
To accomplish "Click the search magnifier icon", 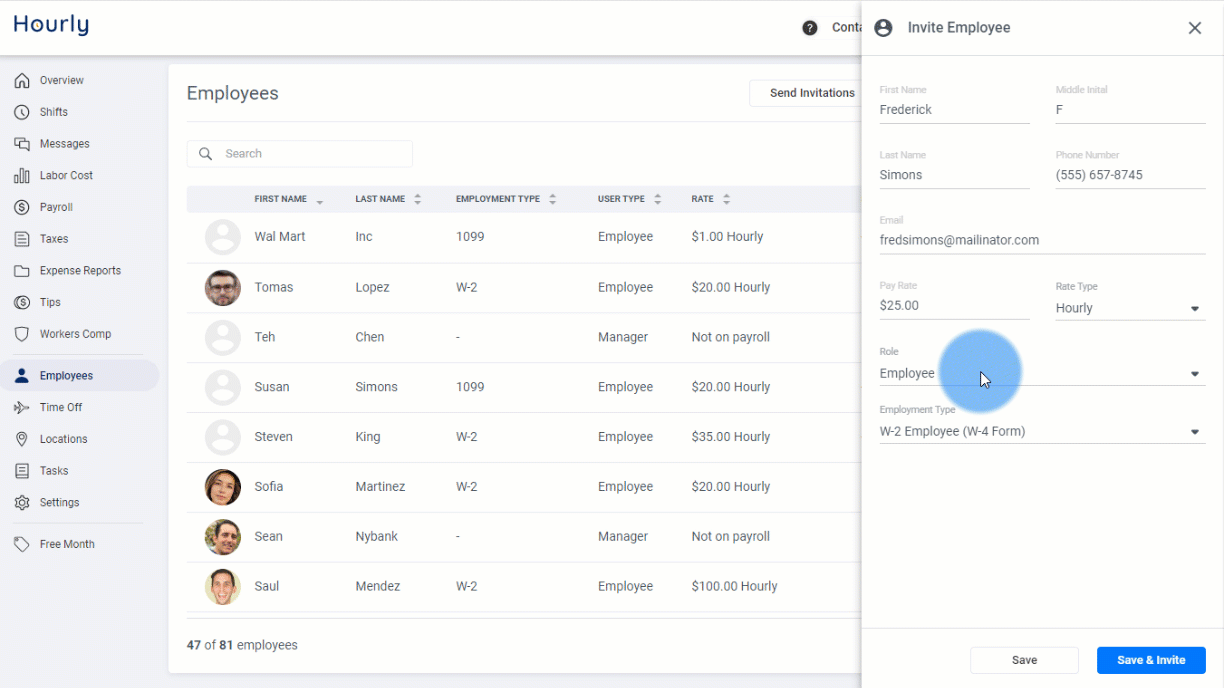I will click(x=205, y=154).
